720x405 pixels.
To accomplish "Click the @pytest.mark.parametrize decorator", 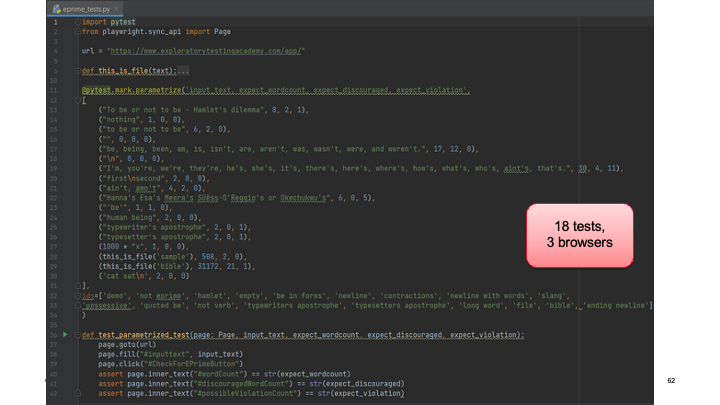I will pos(131,90).
